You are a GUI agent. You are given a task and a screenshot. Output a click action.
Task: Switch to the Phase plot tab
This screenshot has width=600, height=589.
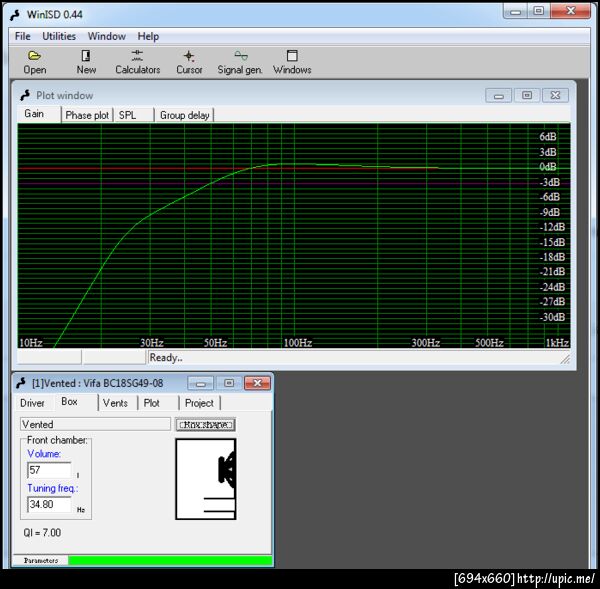coord(87,115)
